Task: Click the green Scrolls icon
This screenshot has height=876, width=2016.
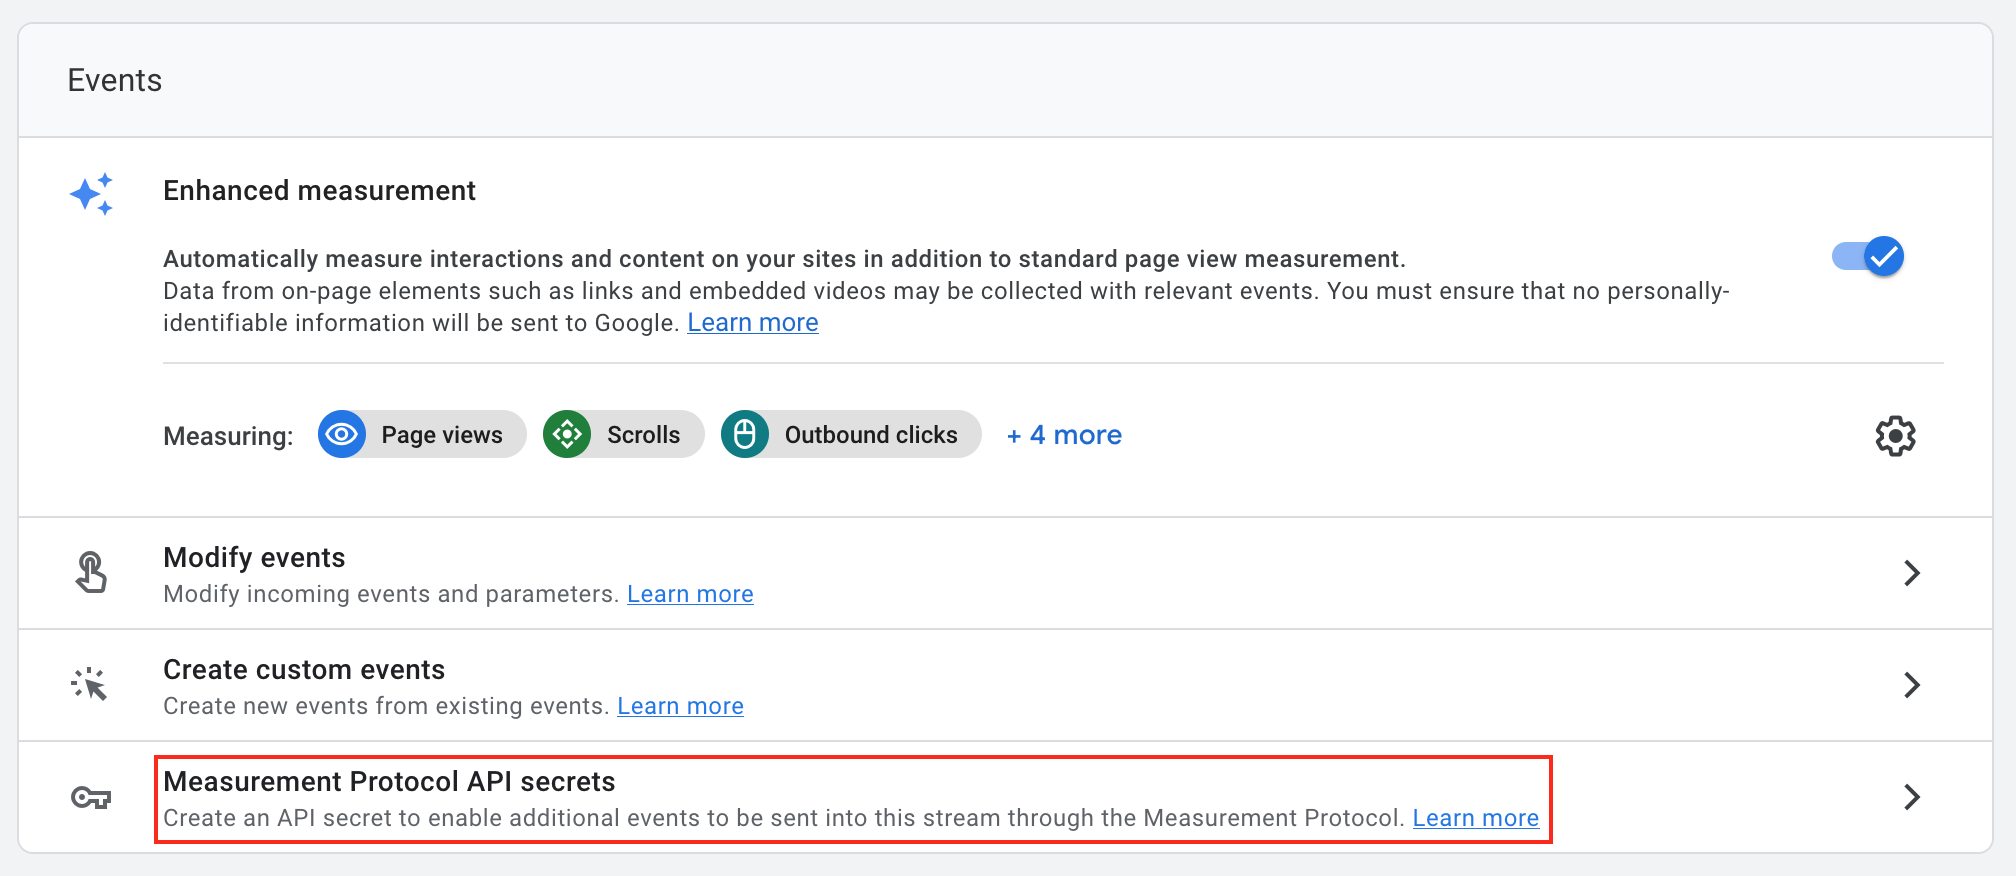Action: pos(567,435)
